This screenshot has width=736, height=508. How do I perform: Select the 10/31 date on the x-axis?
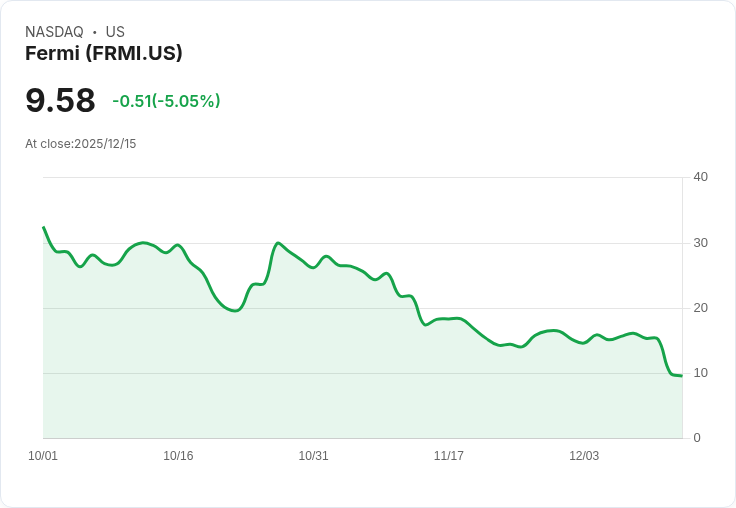click(x=313, y=456)
